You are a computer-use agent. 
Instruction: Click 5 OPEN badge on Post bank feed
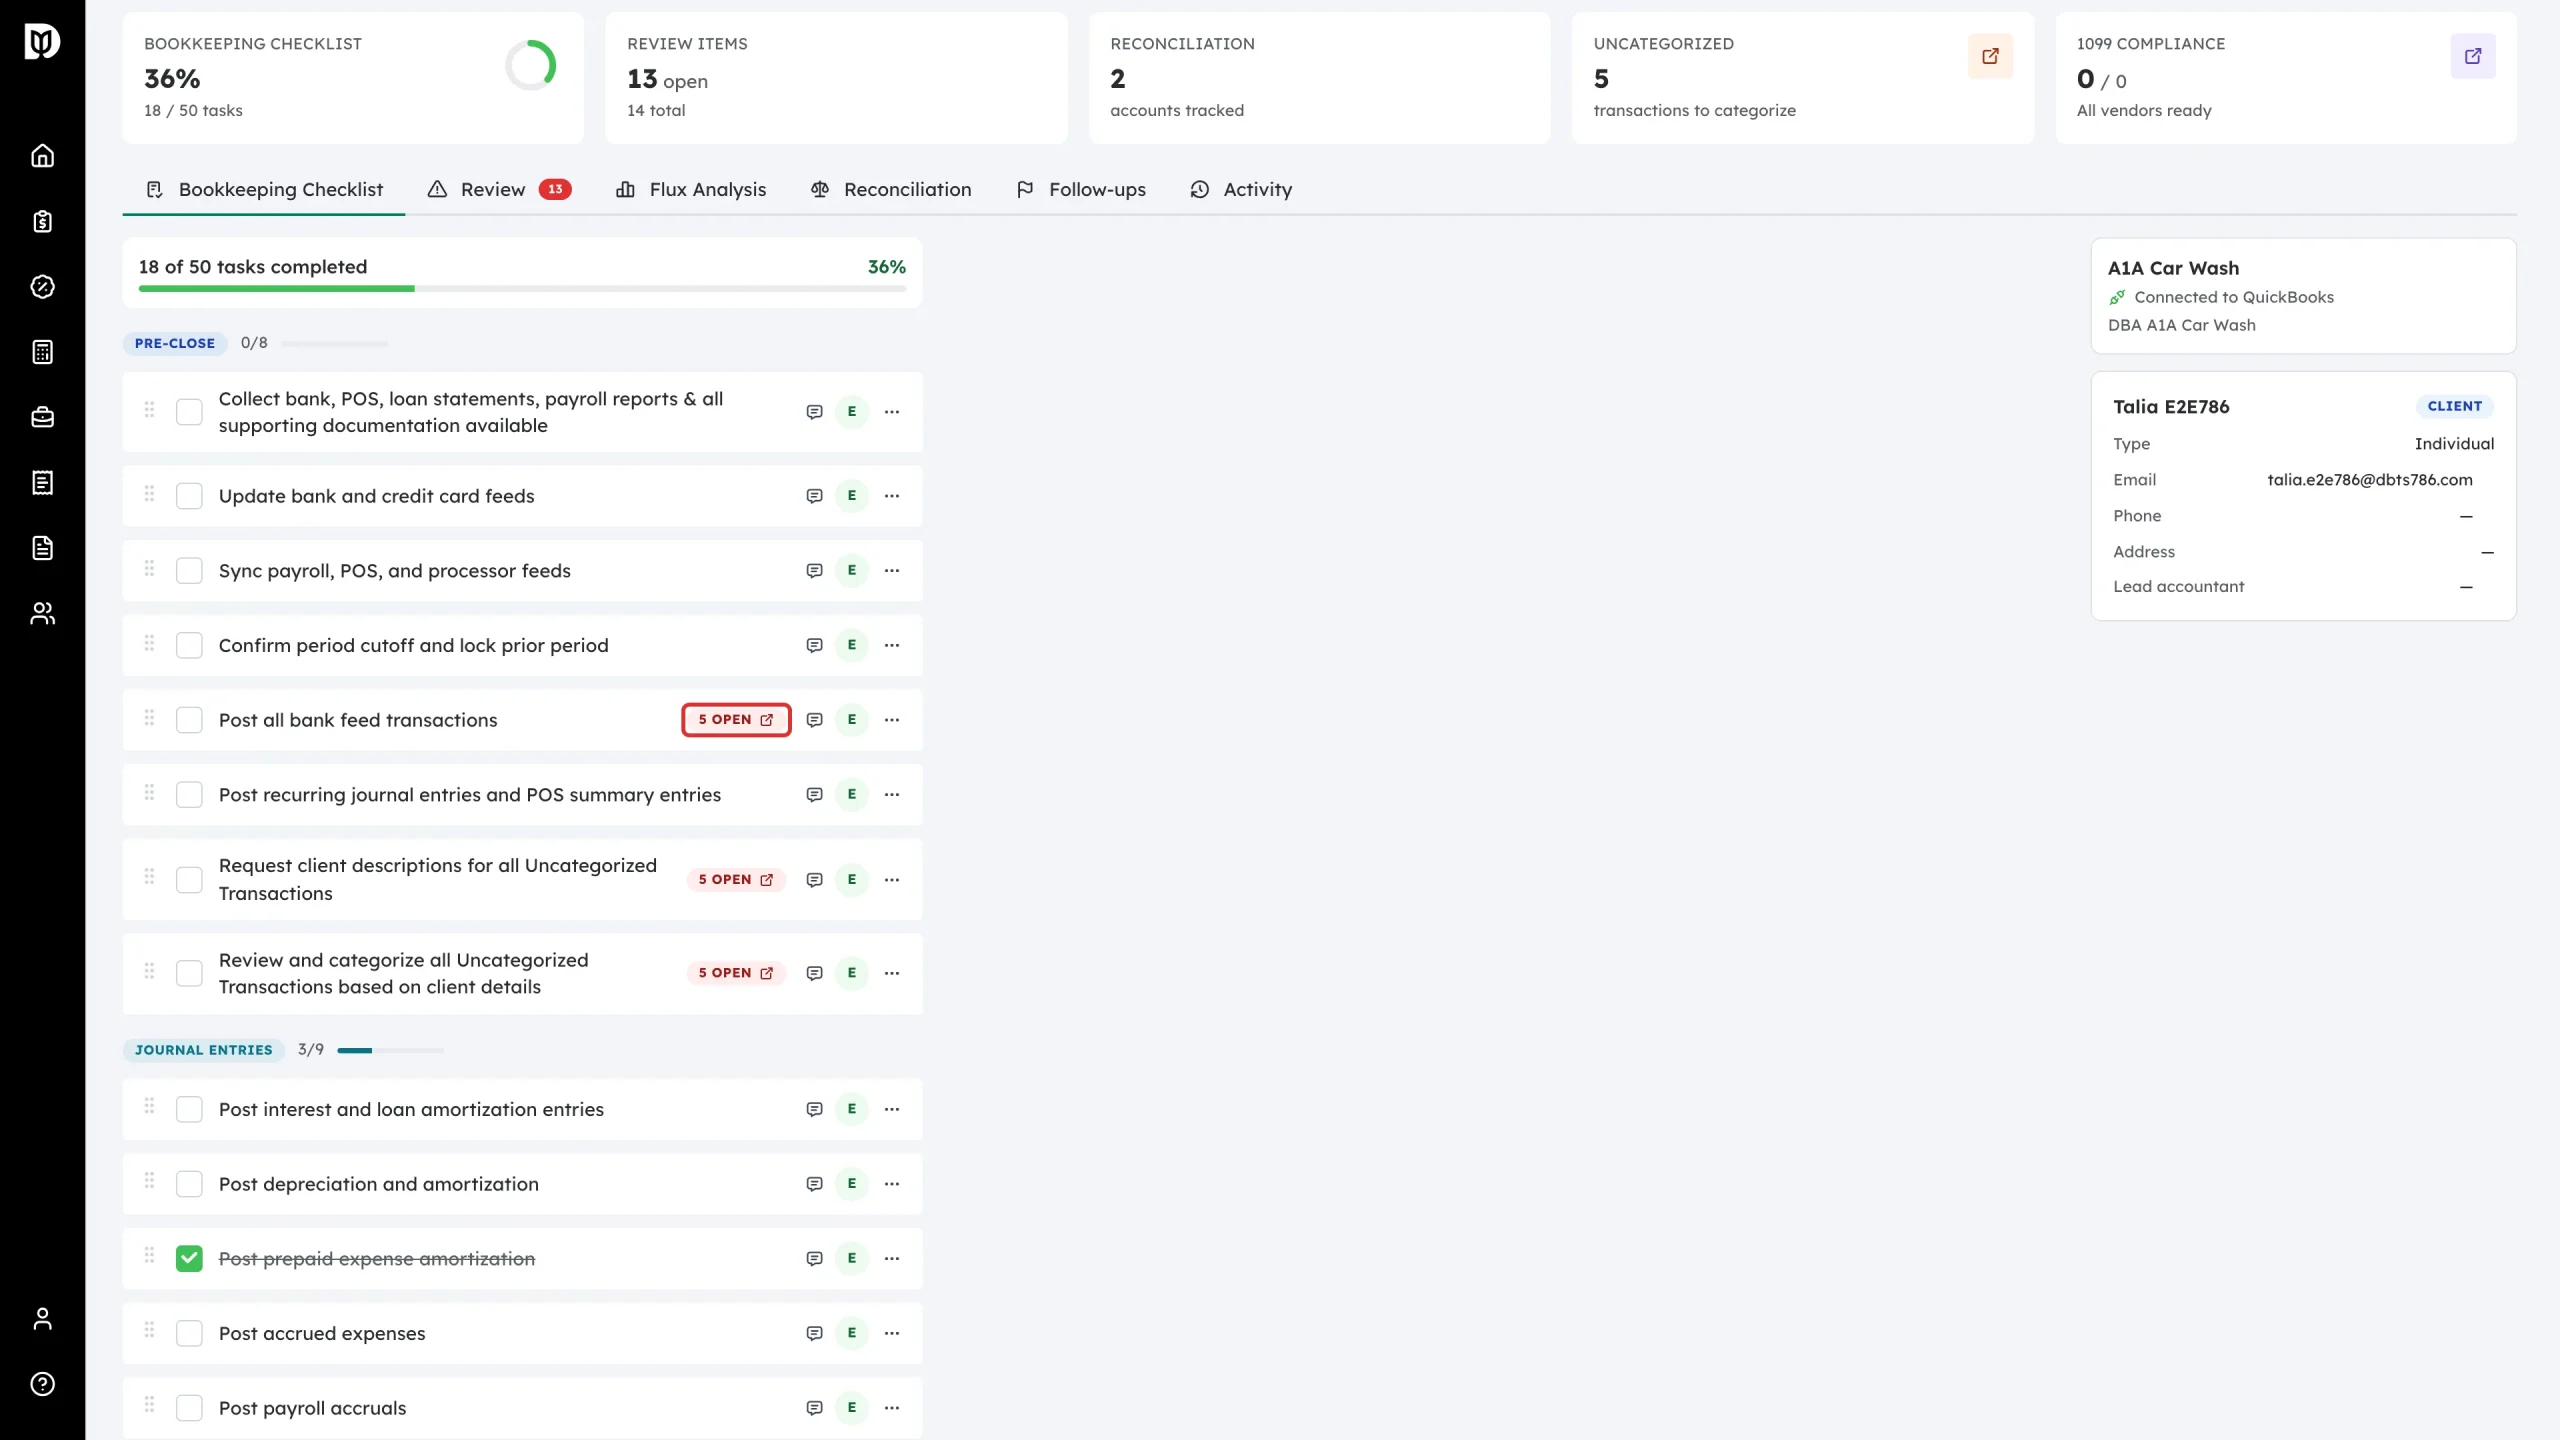736,720
